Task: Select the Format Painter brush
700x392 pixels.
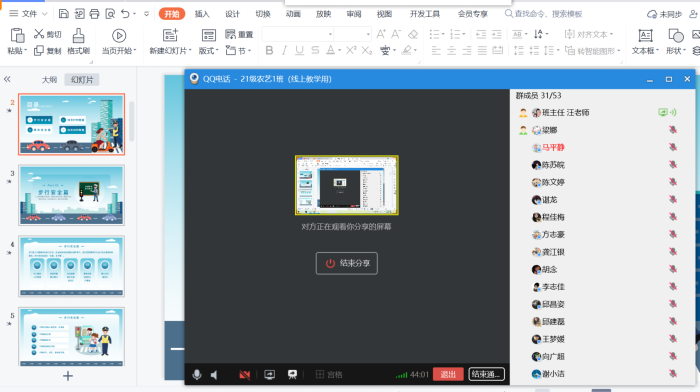Action: tap(79, 35)
